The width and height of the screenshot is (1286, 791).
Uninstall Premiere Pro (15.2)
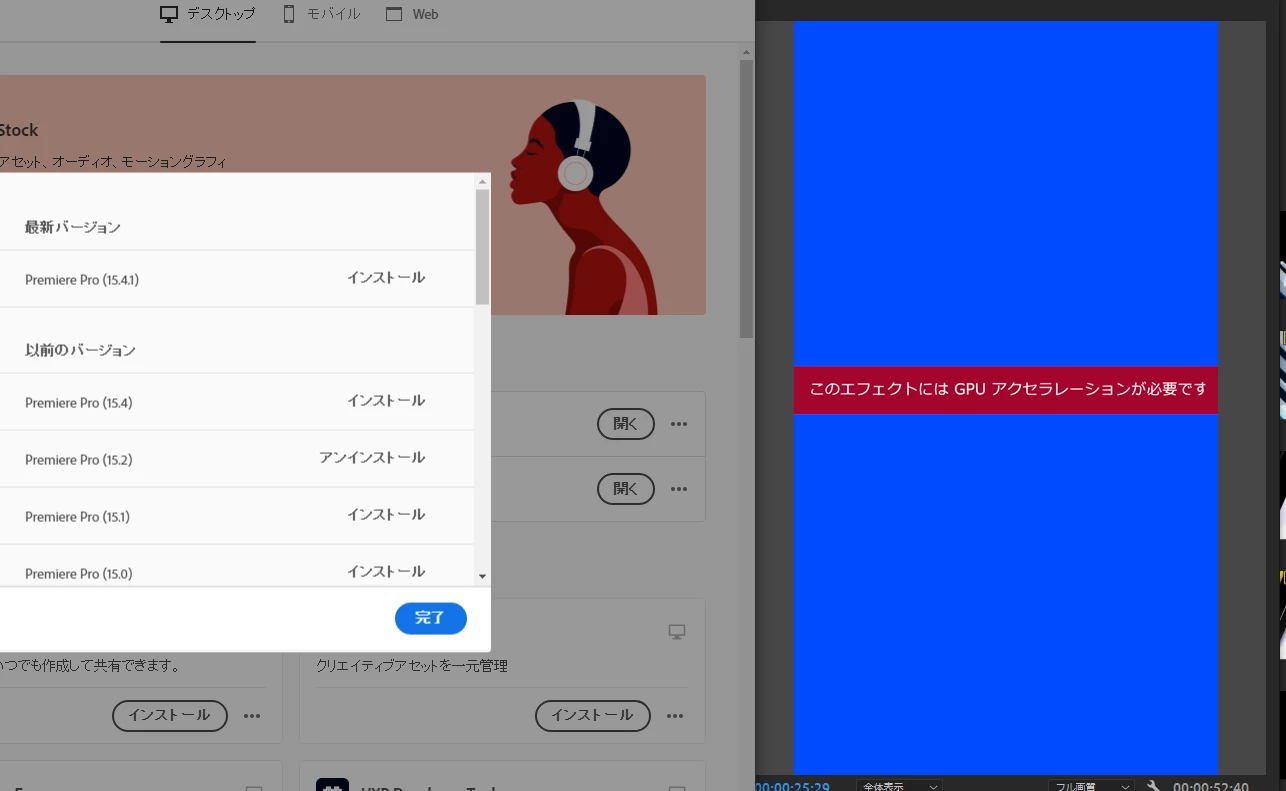(x=372, y=458)
